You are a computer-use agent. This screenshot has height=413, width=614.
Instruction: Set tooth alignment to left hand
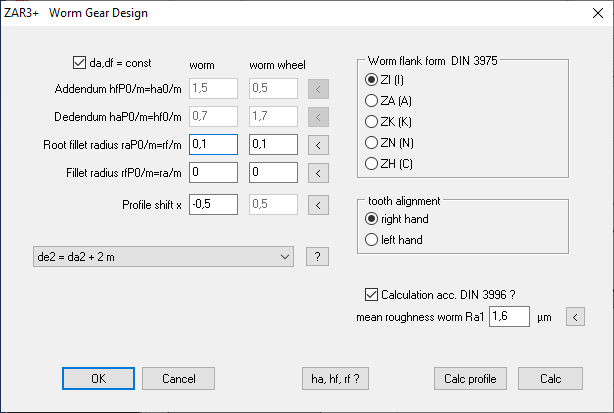pos(373,239)
